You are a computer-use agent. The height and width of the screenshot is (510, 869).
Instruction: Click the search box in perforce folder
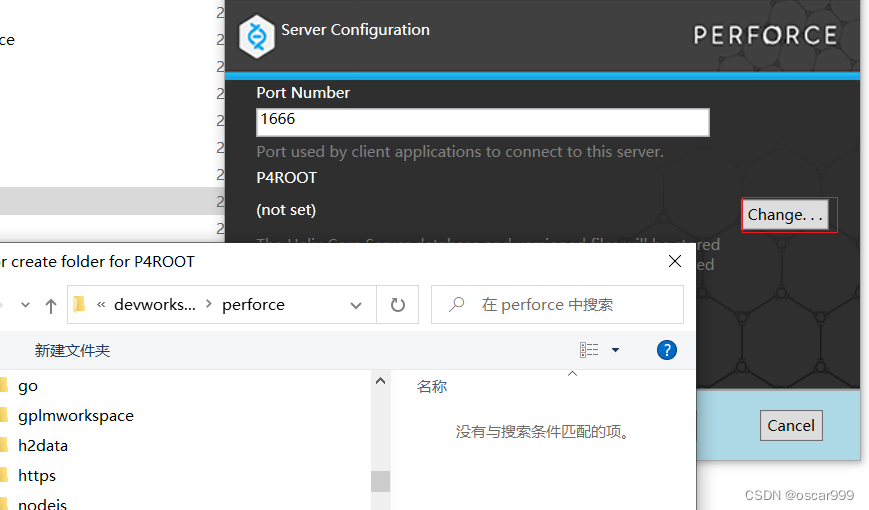(557, 304)
